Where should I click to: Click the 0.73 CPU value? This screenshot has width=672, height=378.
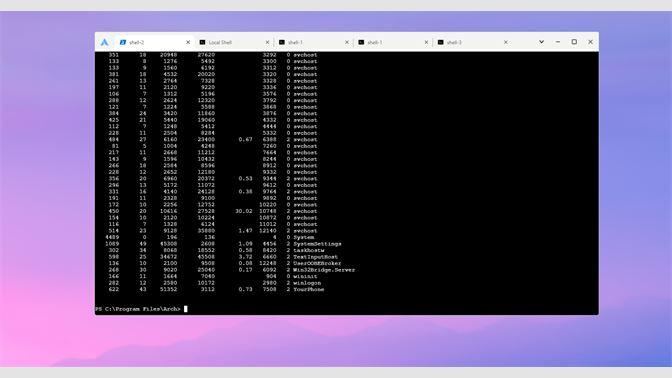(246, 289)
